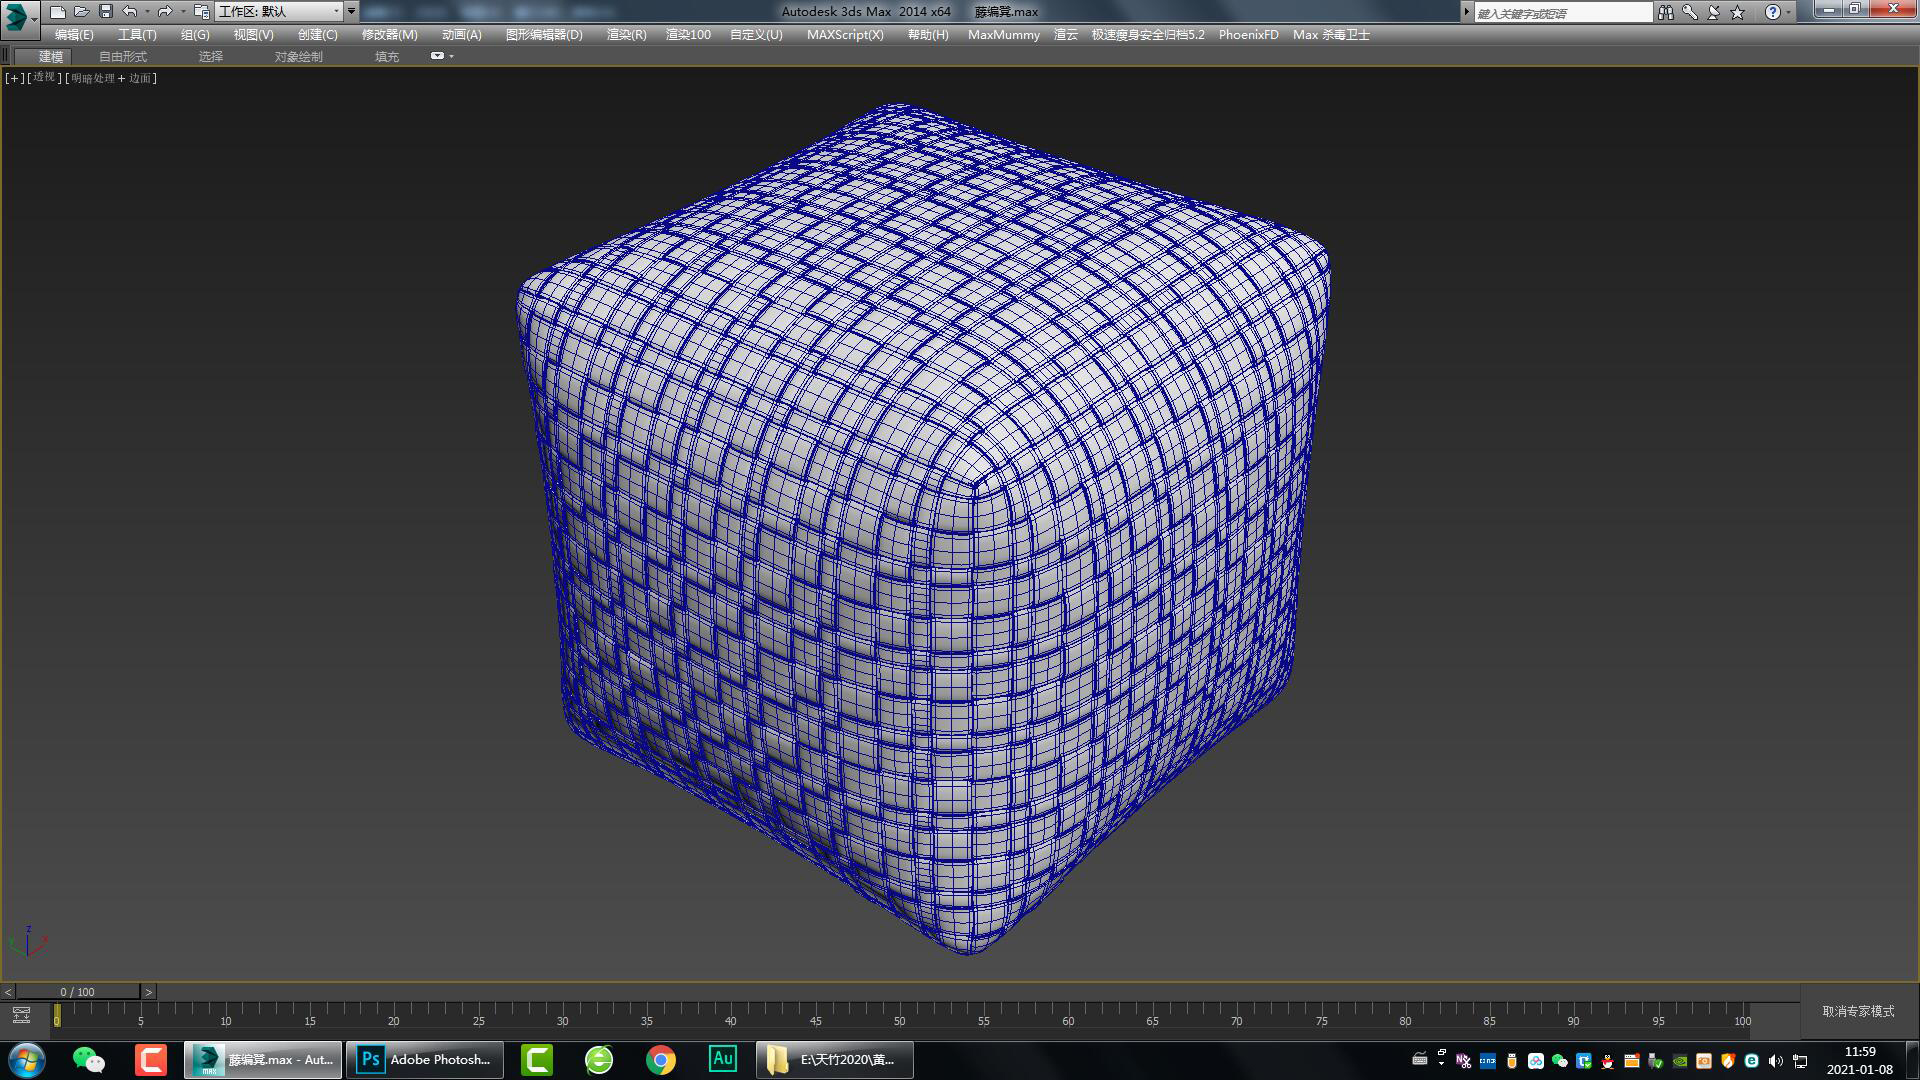
Task: Click the keyword search input field
Action: point(1562,13)
